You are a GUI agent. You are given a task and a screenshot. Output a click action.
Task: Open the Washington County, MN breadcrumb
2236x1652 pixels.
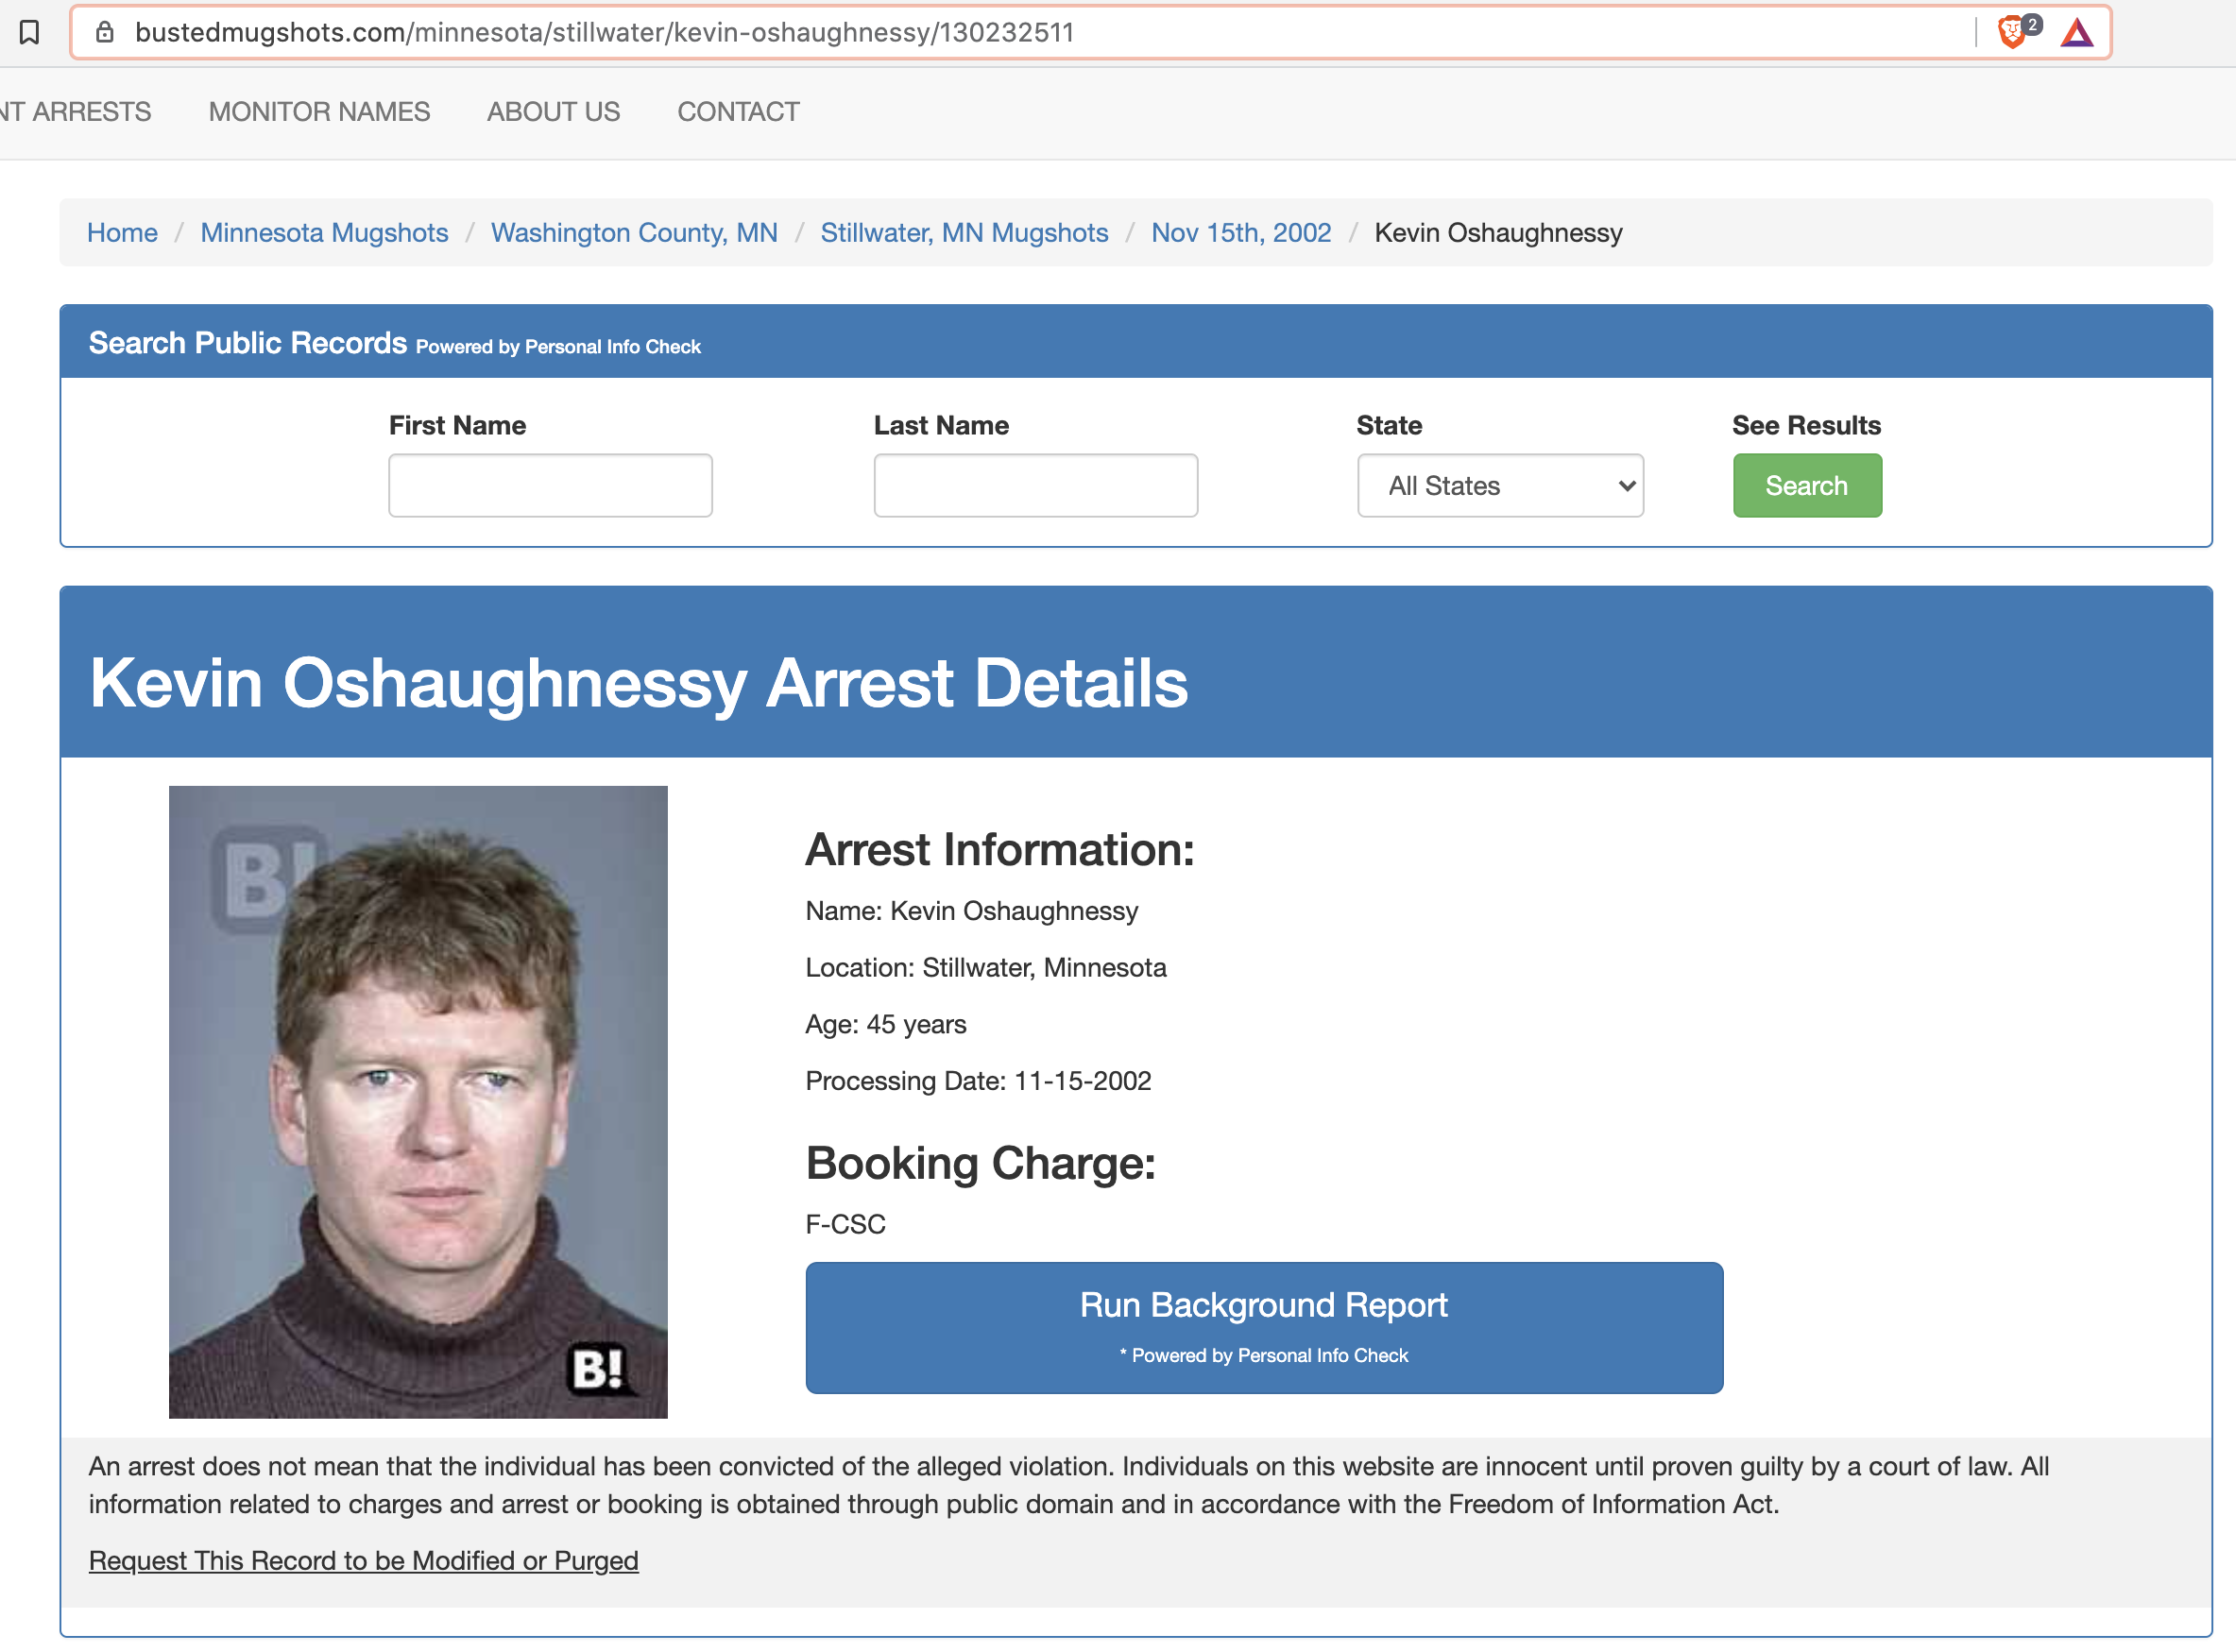(x=634, y=232)
